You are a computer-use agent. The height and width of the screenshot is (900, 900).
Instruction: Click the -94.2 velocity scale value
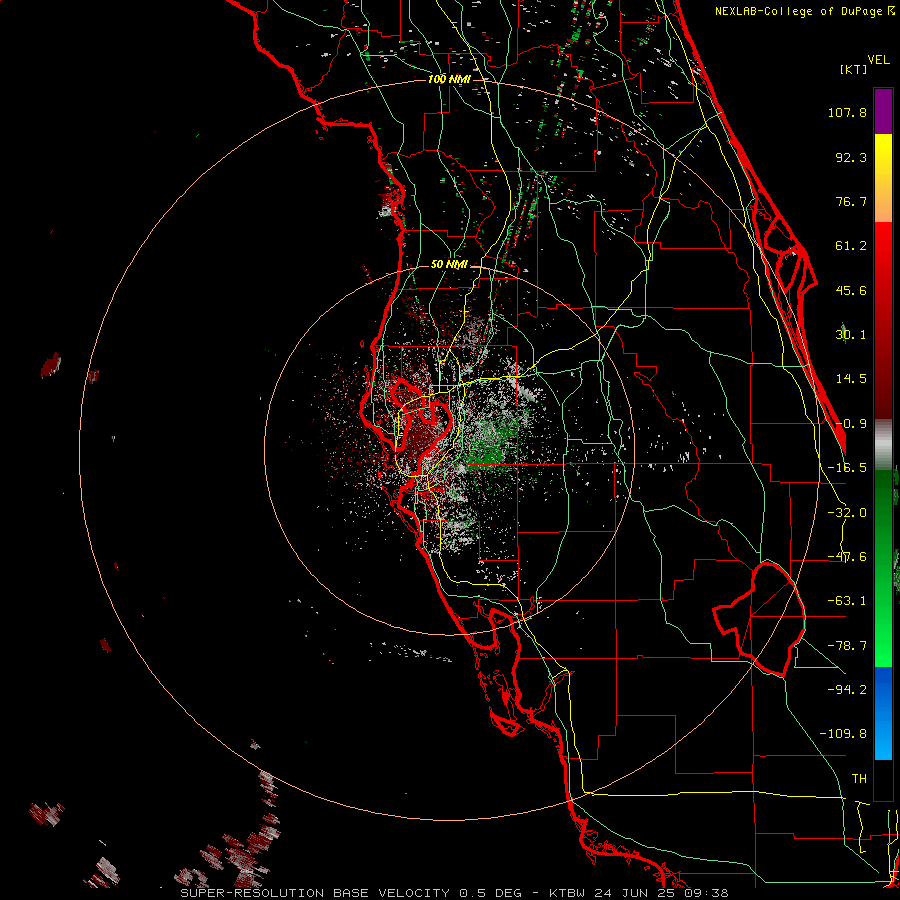[847, 689]
